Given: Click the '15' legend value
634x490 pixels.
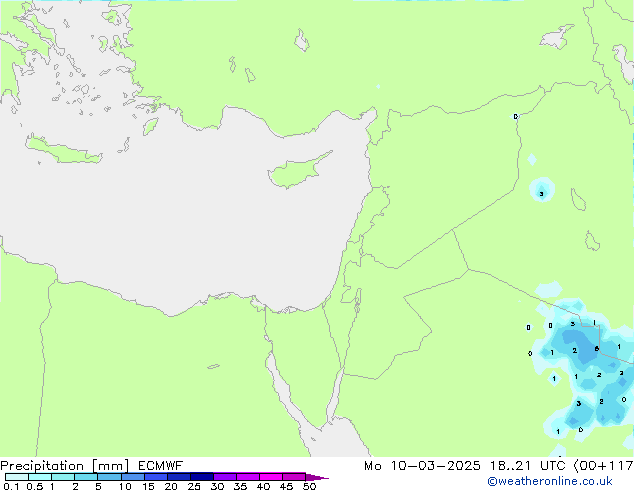Looking at the screenshot, I should pyautogui.click(x=148, y=486).
